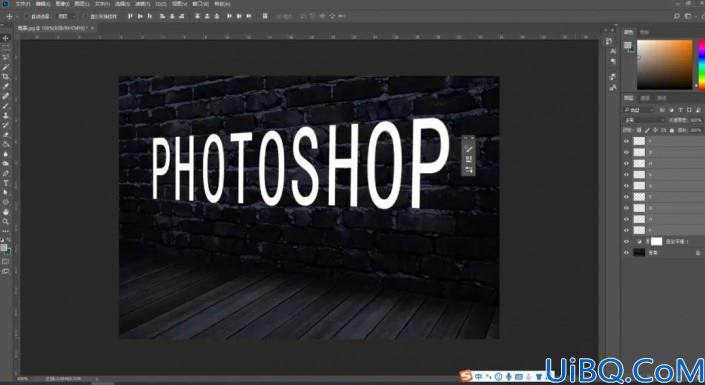705x385 pixels.
Task: Open the 3D menu
Action: (x=161, y=4)
